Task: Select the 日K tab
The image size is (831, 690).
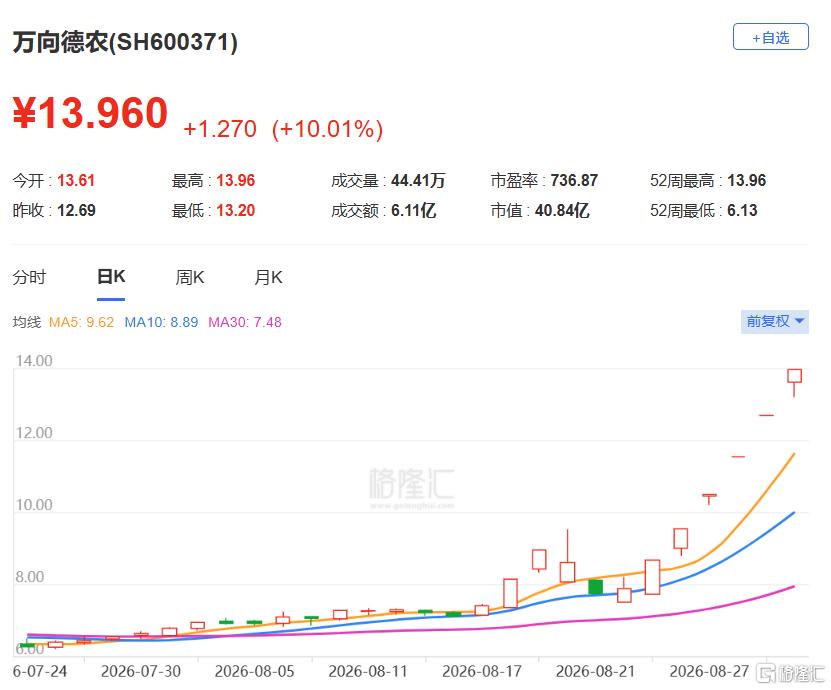Action: point(111,277)
